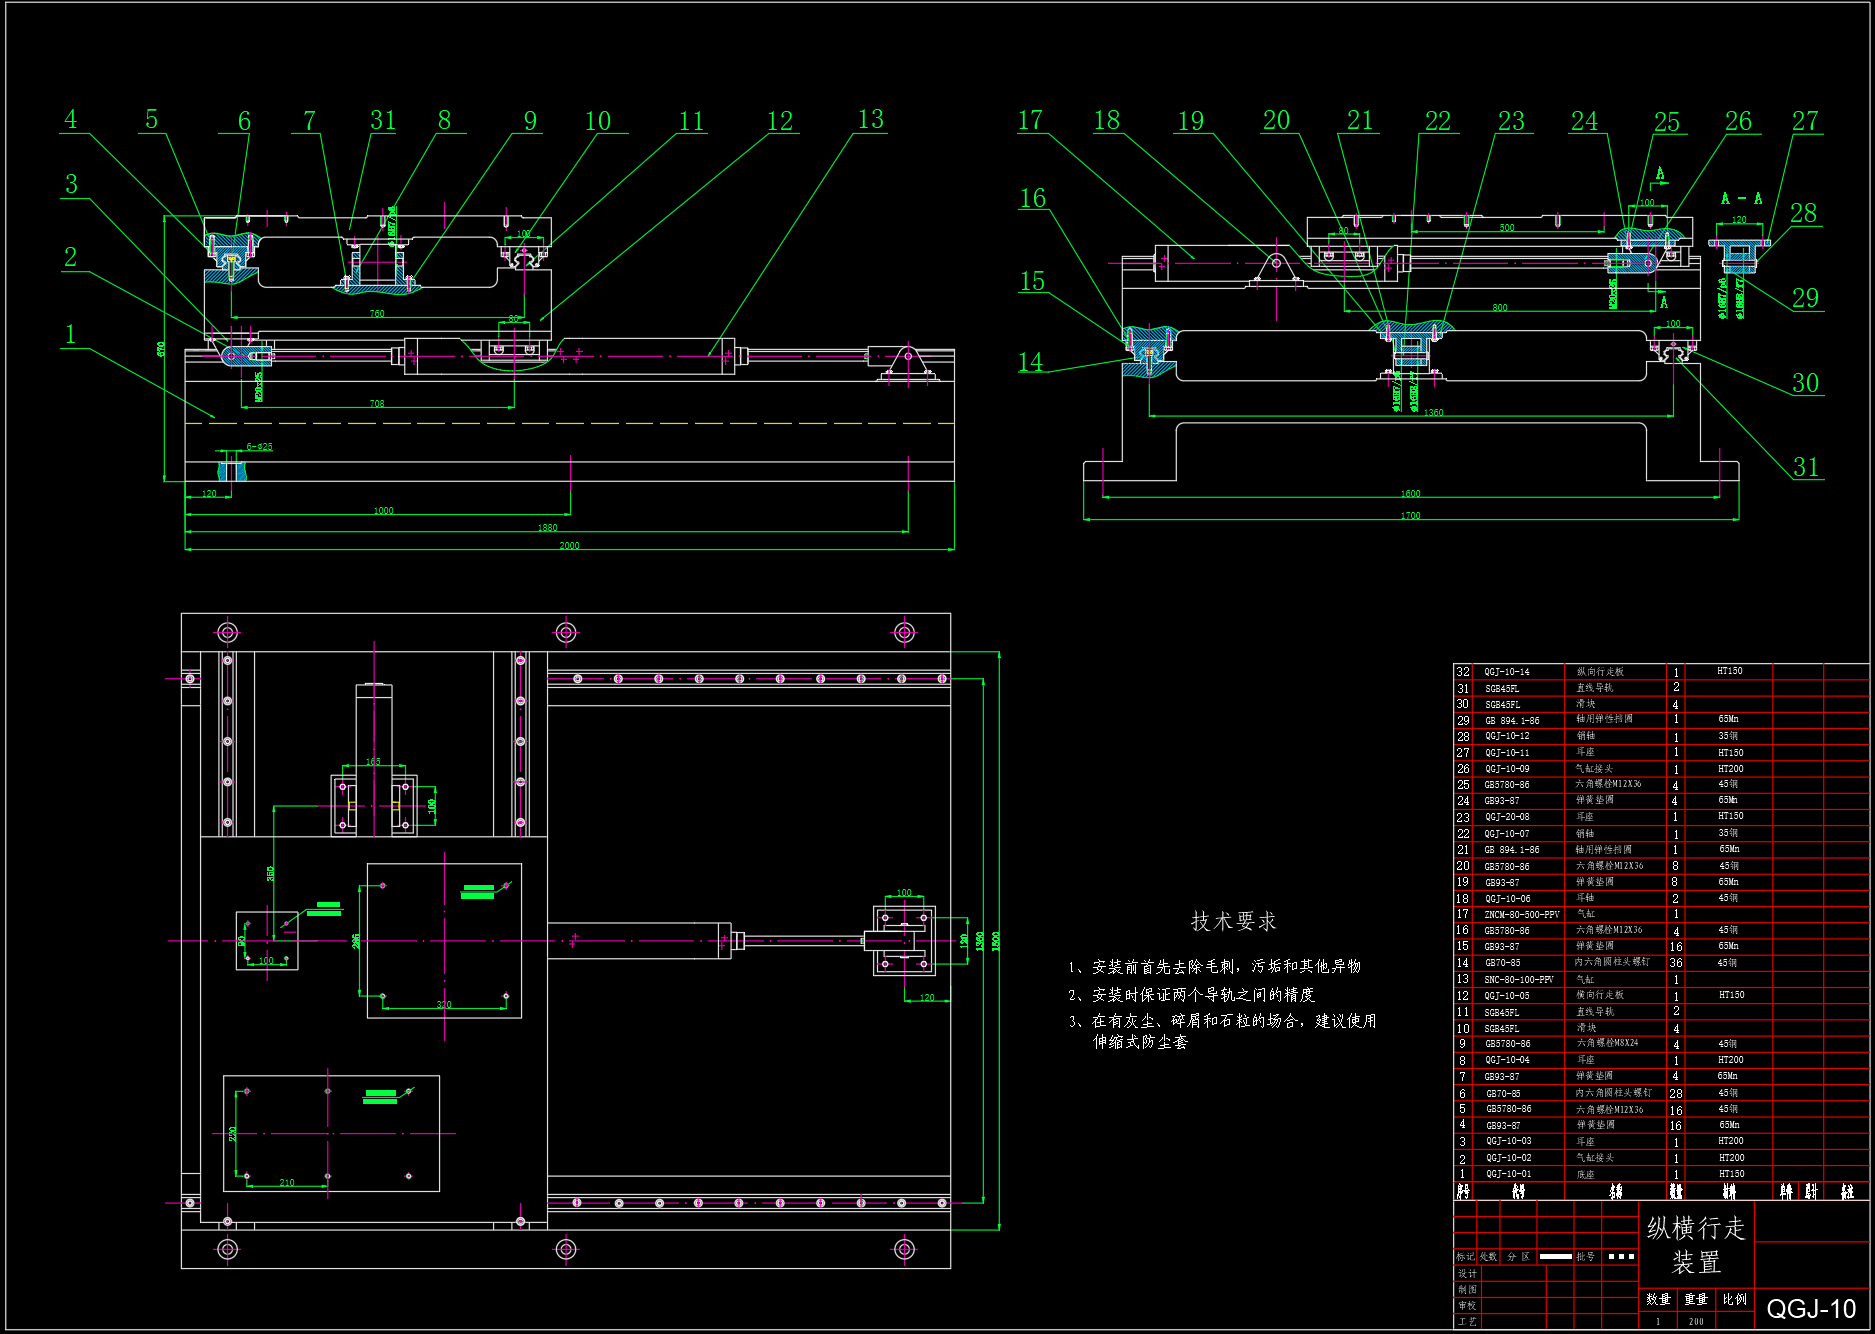
Task: Click part balloon number 17 in side view
Action: pos(1030,121)
